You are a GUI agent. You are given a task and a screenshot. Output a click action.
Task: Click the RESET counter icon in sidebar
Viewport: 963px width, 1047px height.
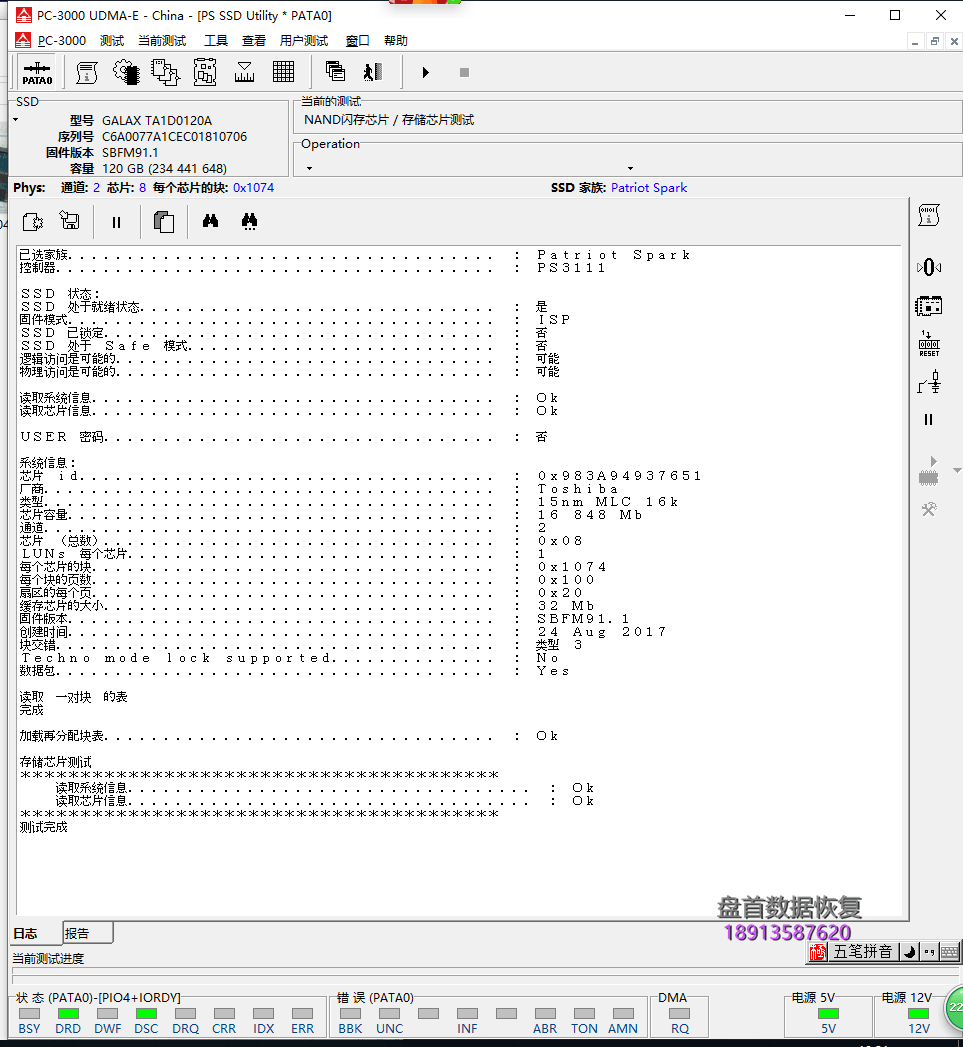929,344
